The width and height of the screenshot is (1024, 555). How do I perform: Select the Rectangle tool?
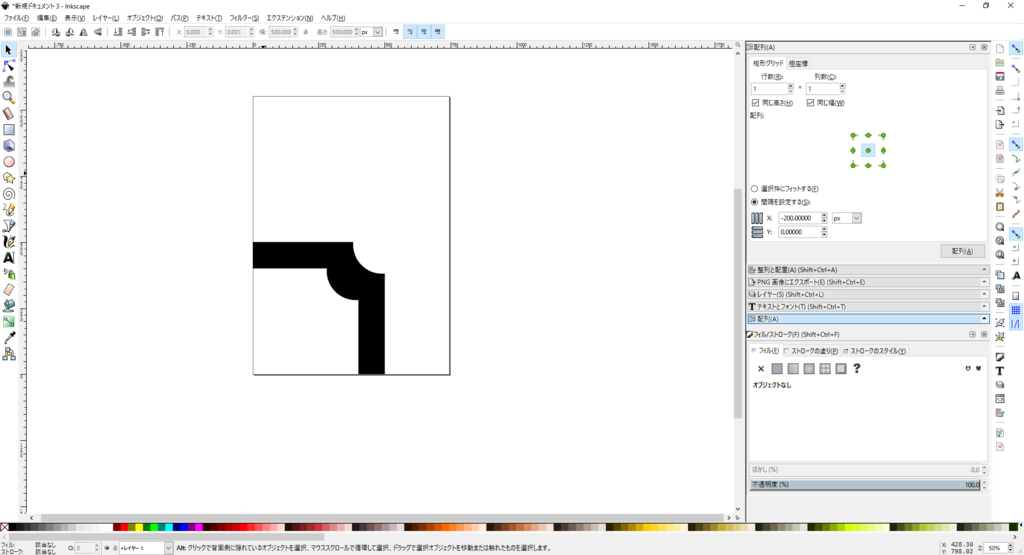(x=9, y=130)
